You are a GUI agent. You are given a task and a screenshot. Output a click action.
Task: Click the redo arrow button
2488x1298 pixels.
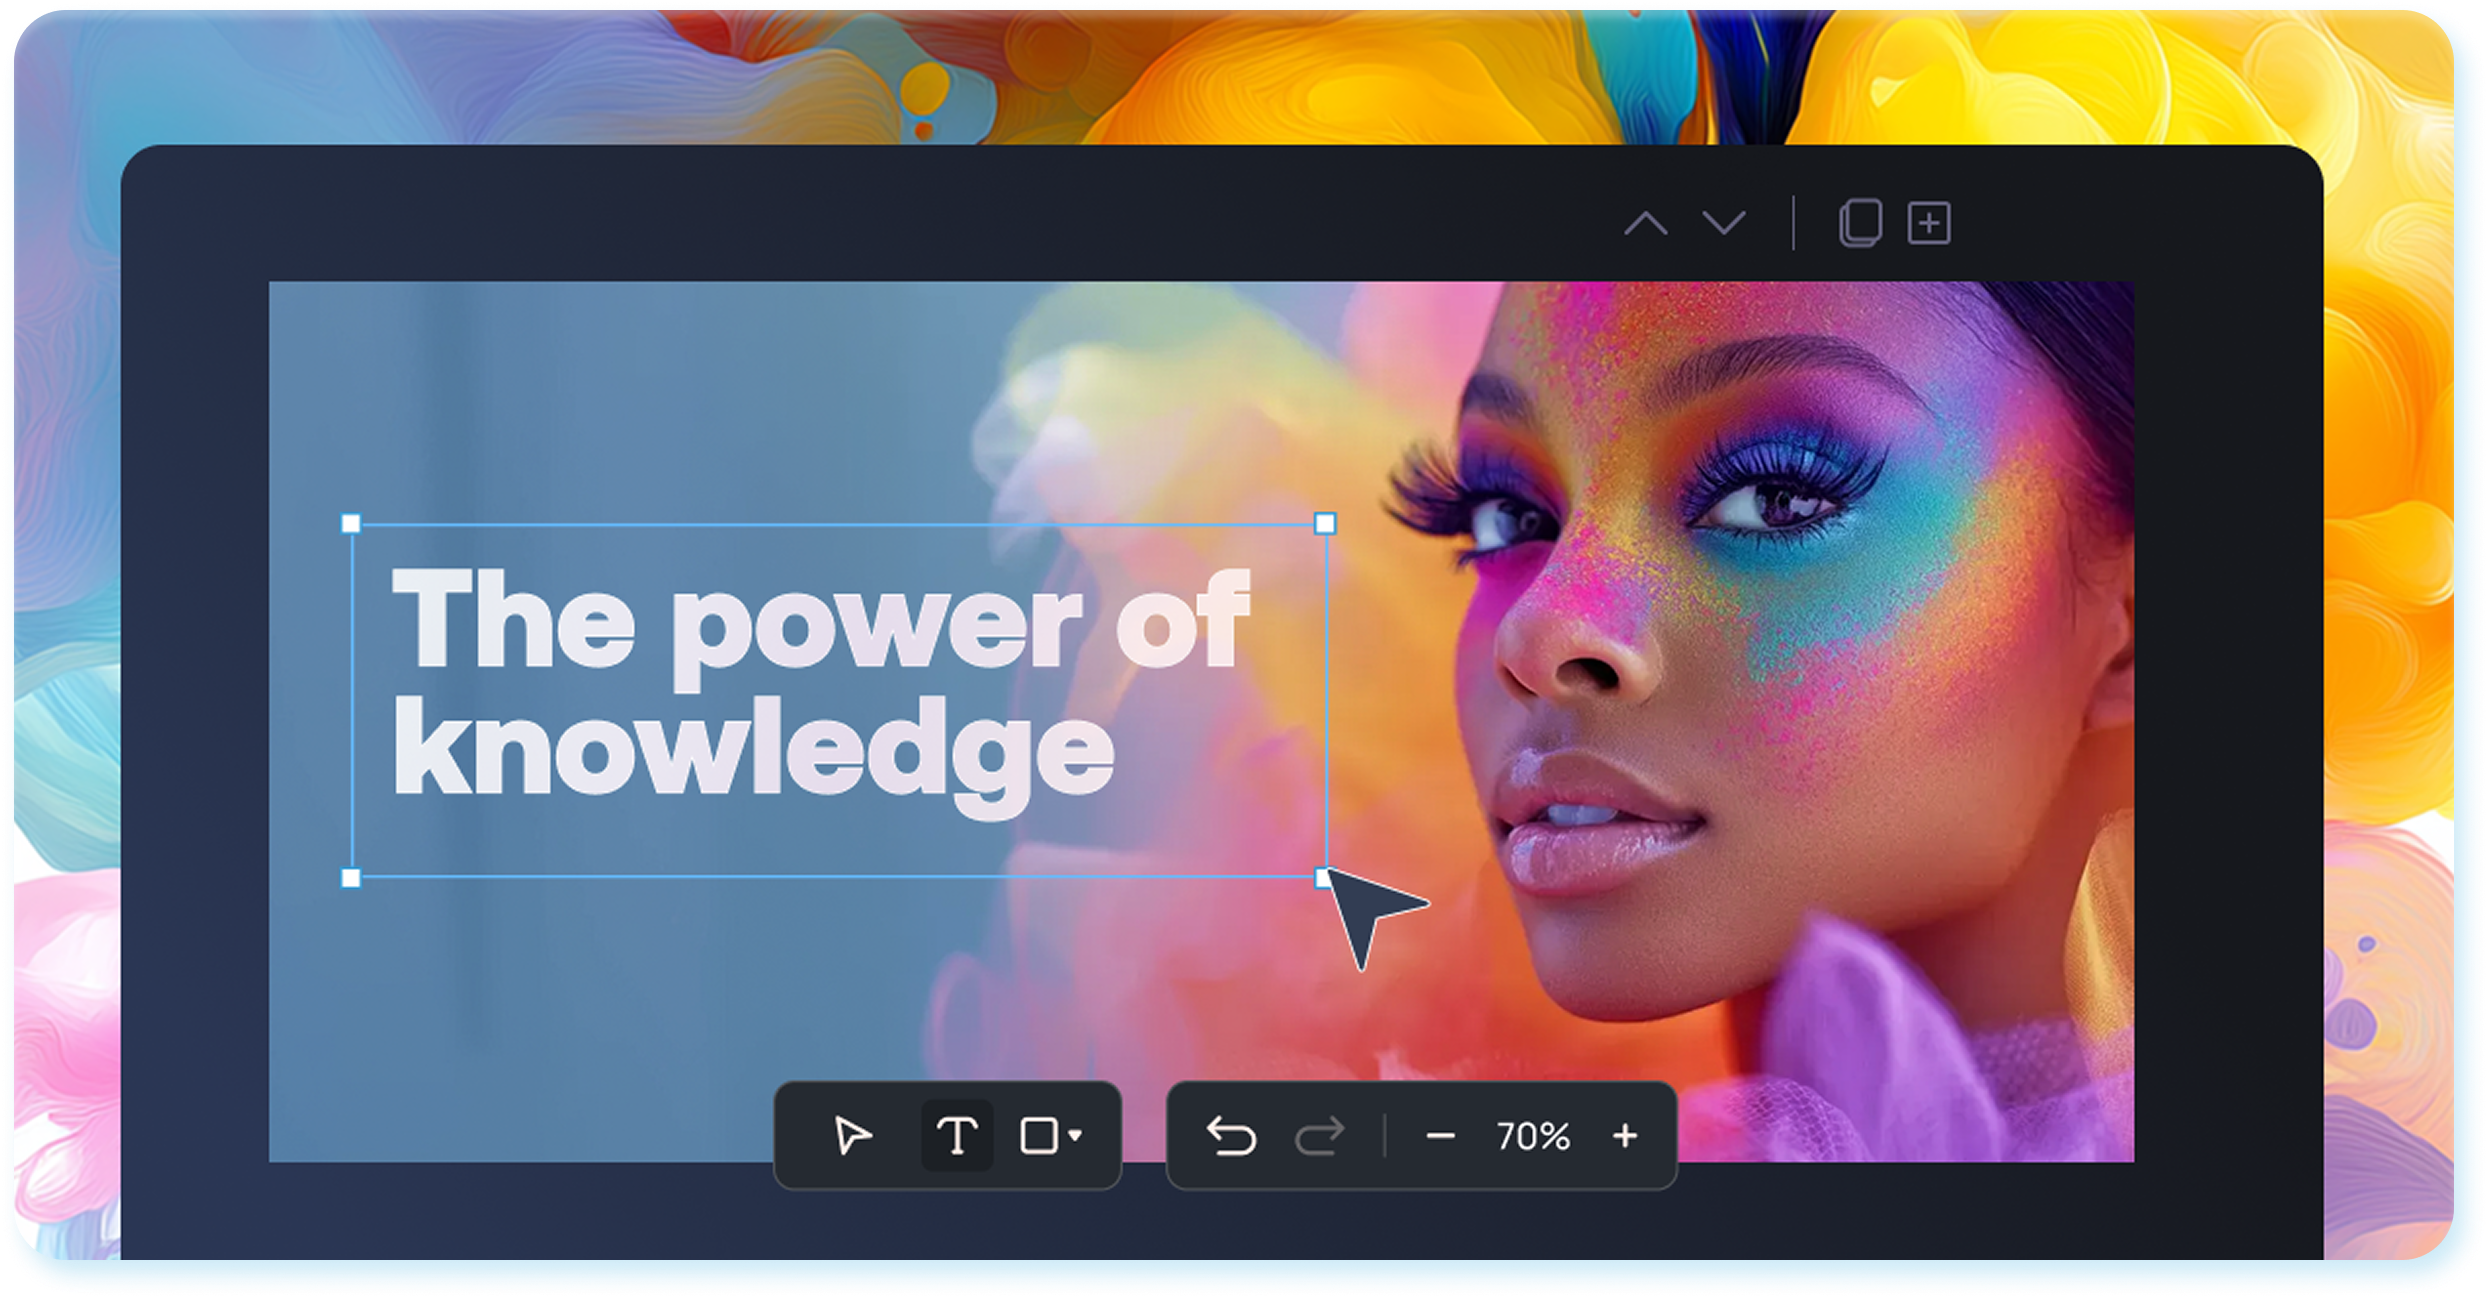[1320, 1136]
